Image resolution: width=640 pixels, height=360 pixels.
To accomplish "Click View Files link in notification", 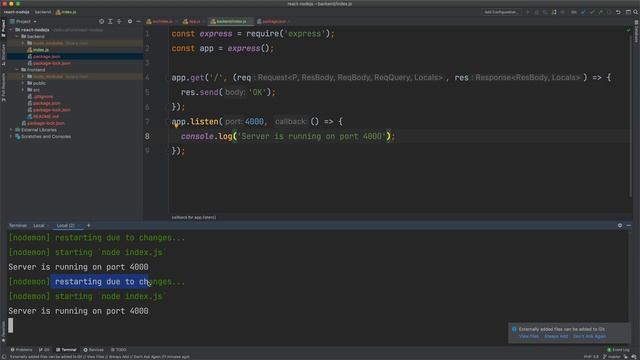I will click(529, 336).
